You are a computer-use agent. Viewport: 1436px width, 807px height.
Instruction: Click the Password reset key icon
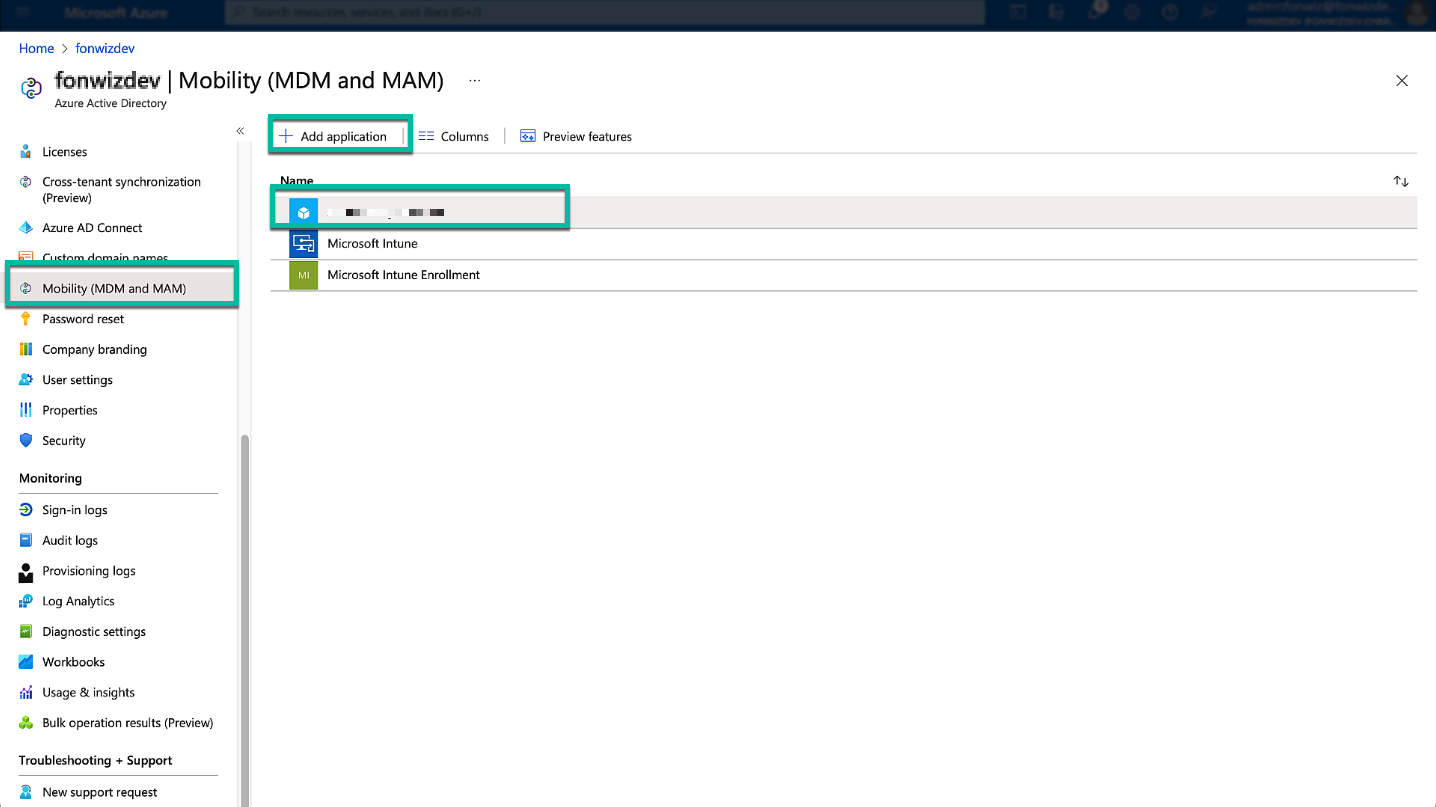coord(26,319)
